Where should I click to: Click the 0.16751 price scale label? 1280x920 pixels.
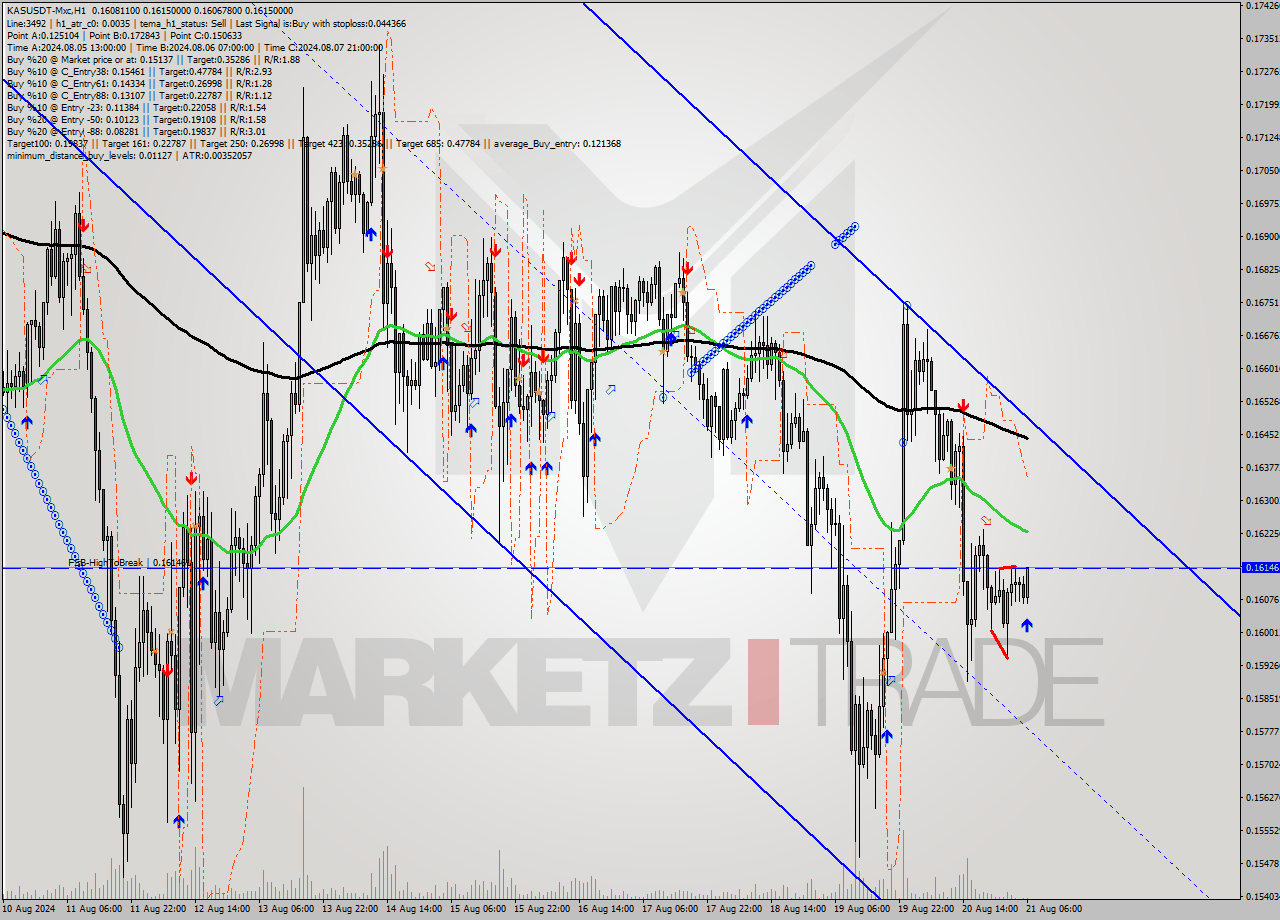point(1262,302)
